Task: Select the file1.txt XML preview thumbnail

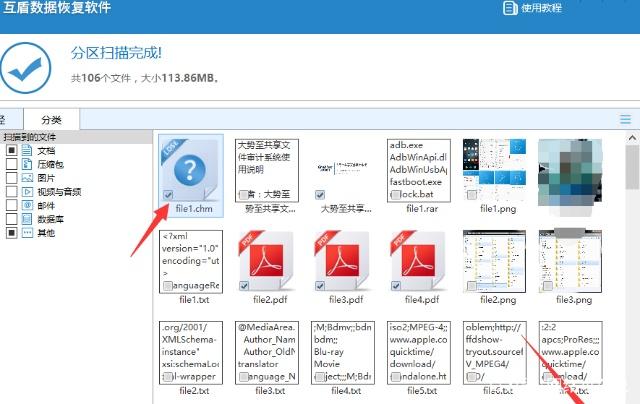Action: (191, 261)
